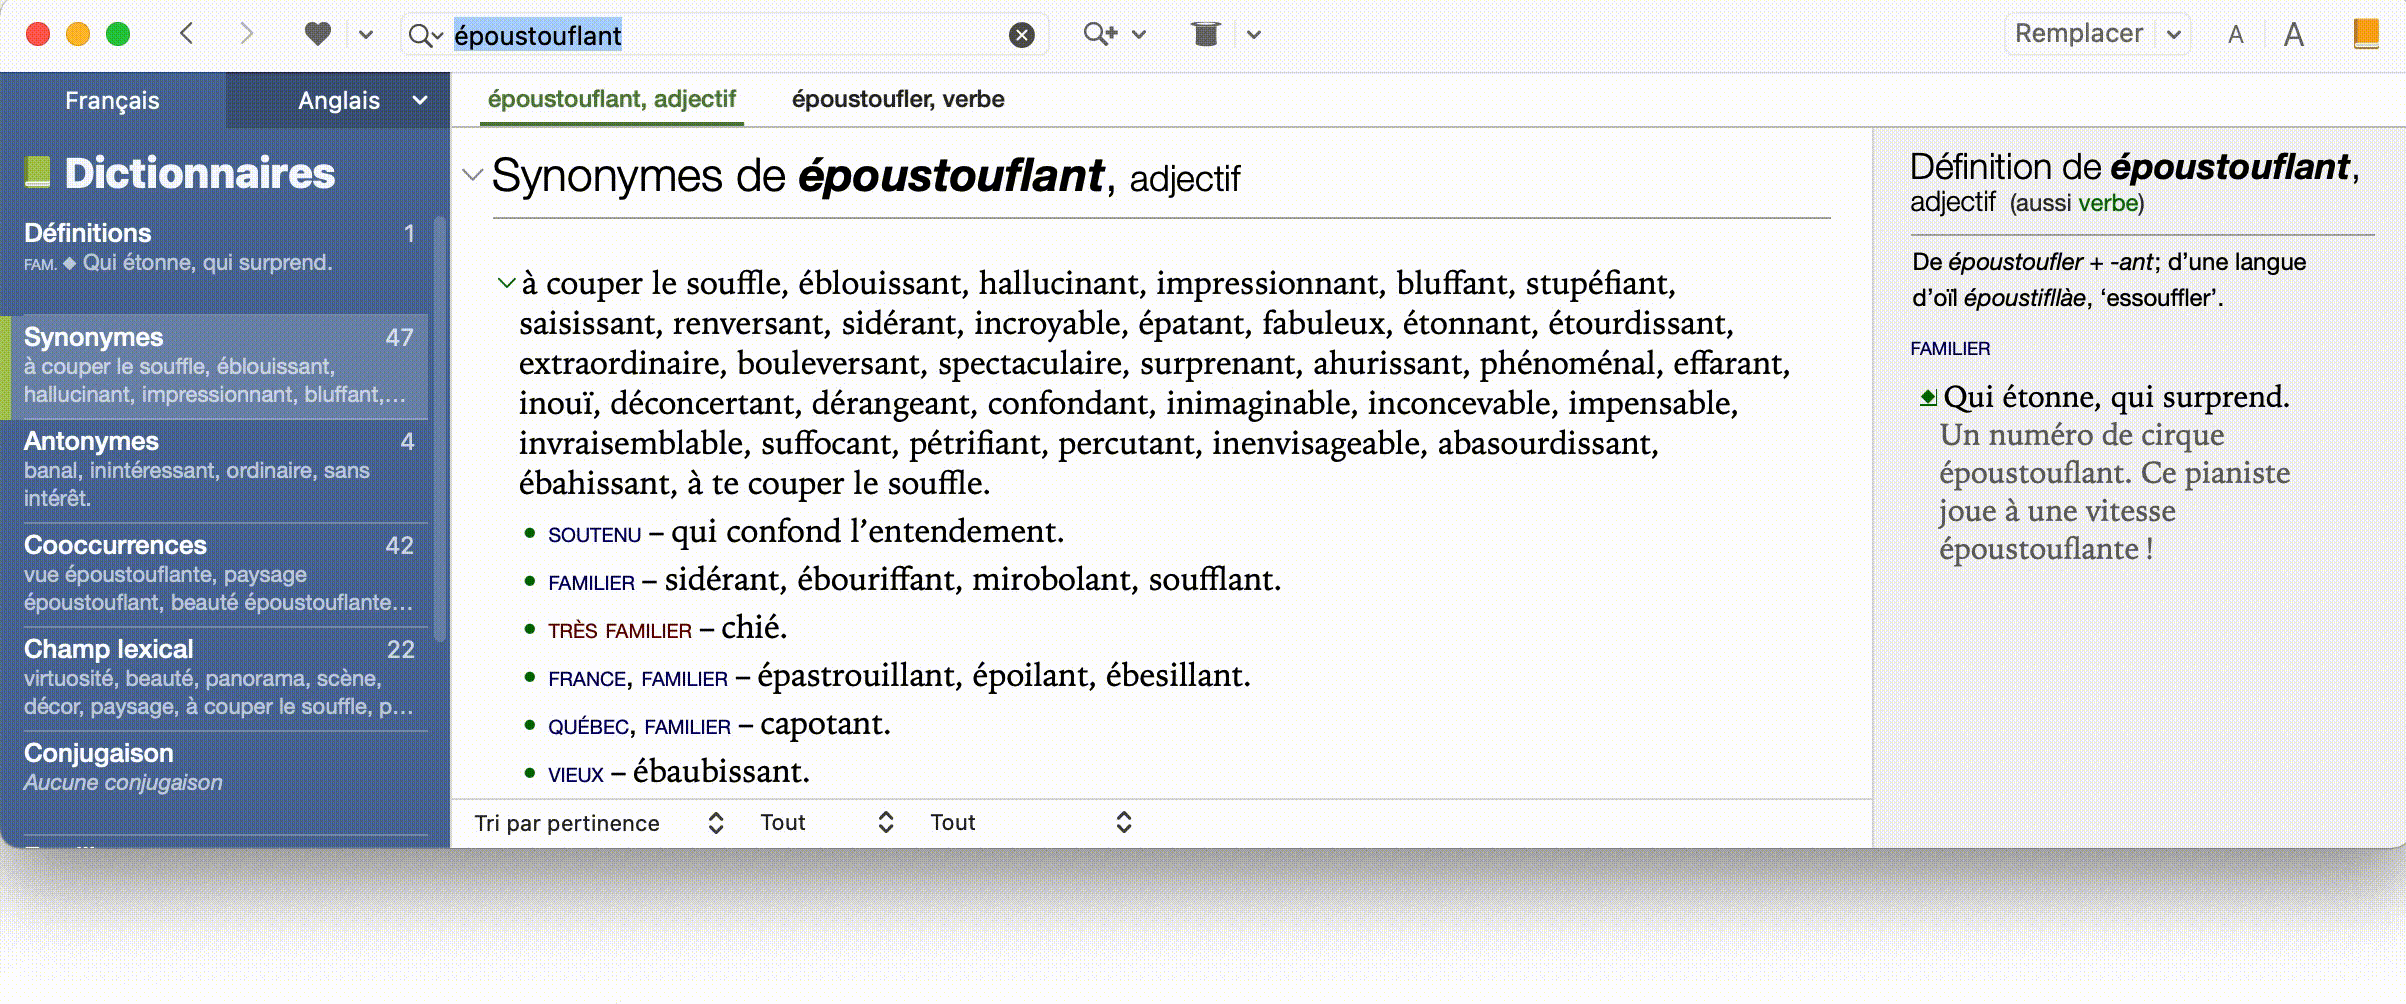Click the history bin toolbar icon
The height and width of the screenshot is (1004, 2406).
click(x=1206, y=34)
